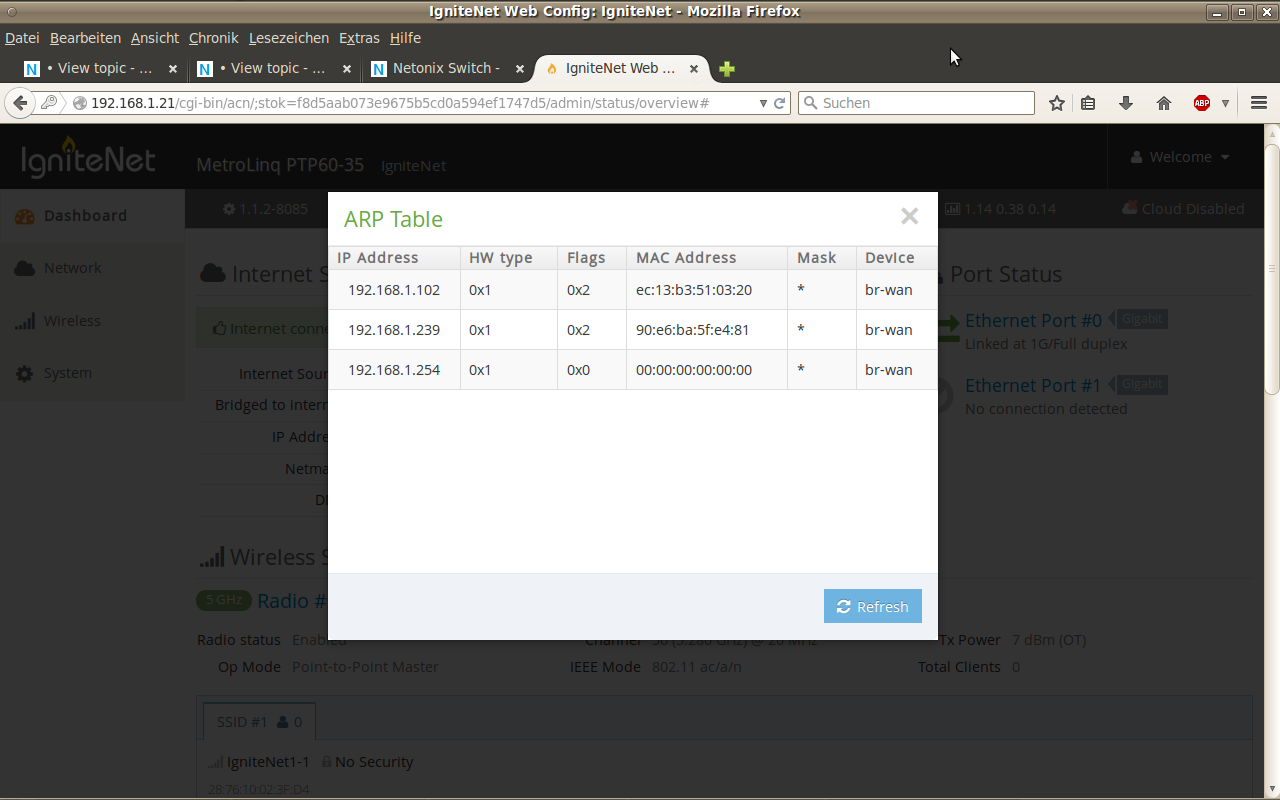Screen dimensions: 1280x800
Task: Open the downloads arrow icon
Action: point(1126,103)
